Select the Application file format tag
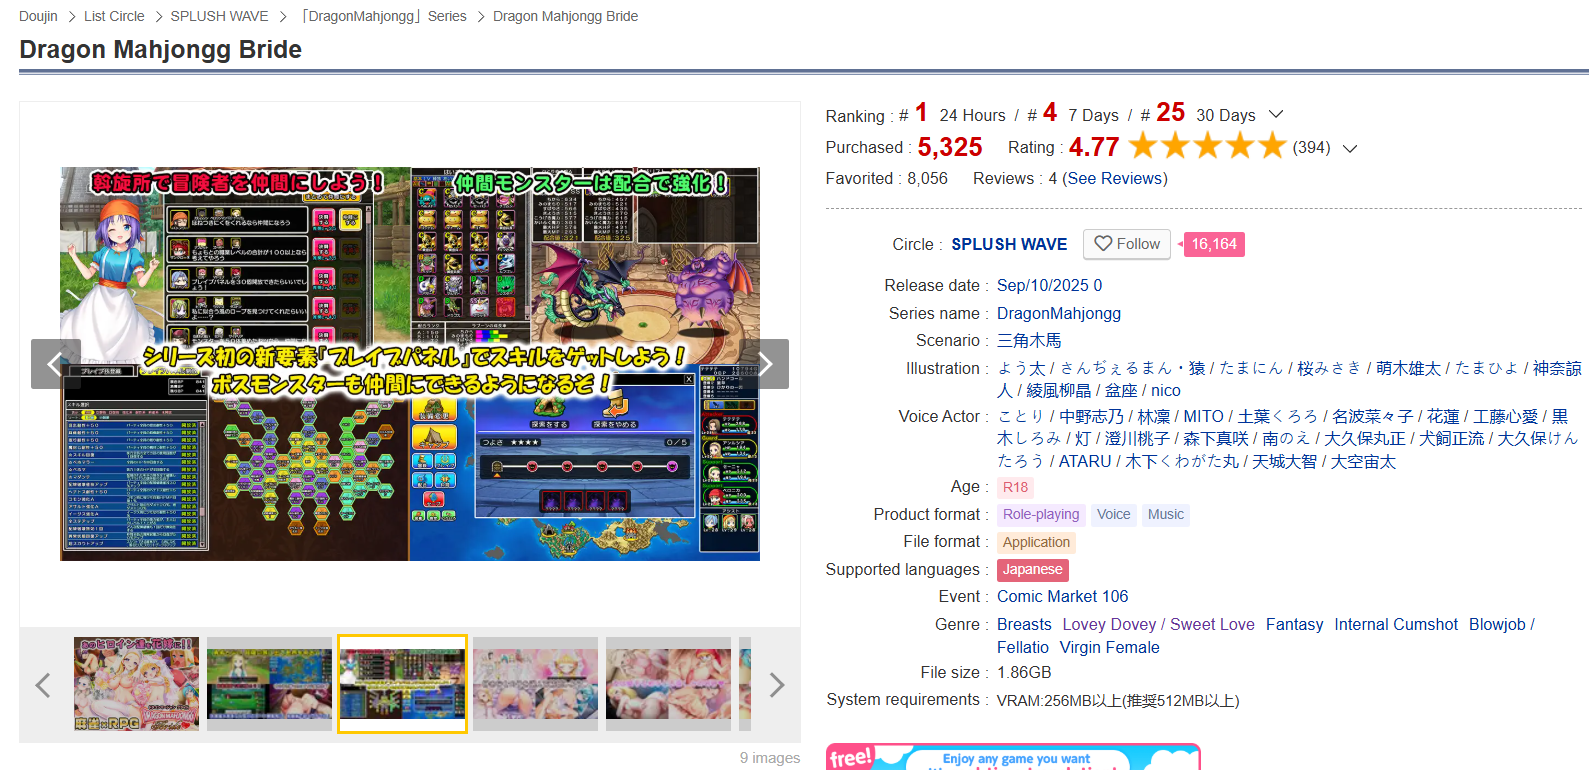Image resolution: width=1589 pixels, height=770 pixels. (1036, 542)
